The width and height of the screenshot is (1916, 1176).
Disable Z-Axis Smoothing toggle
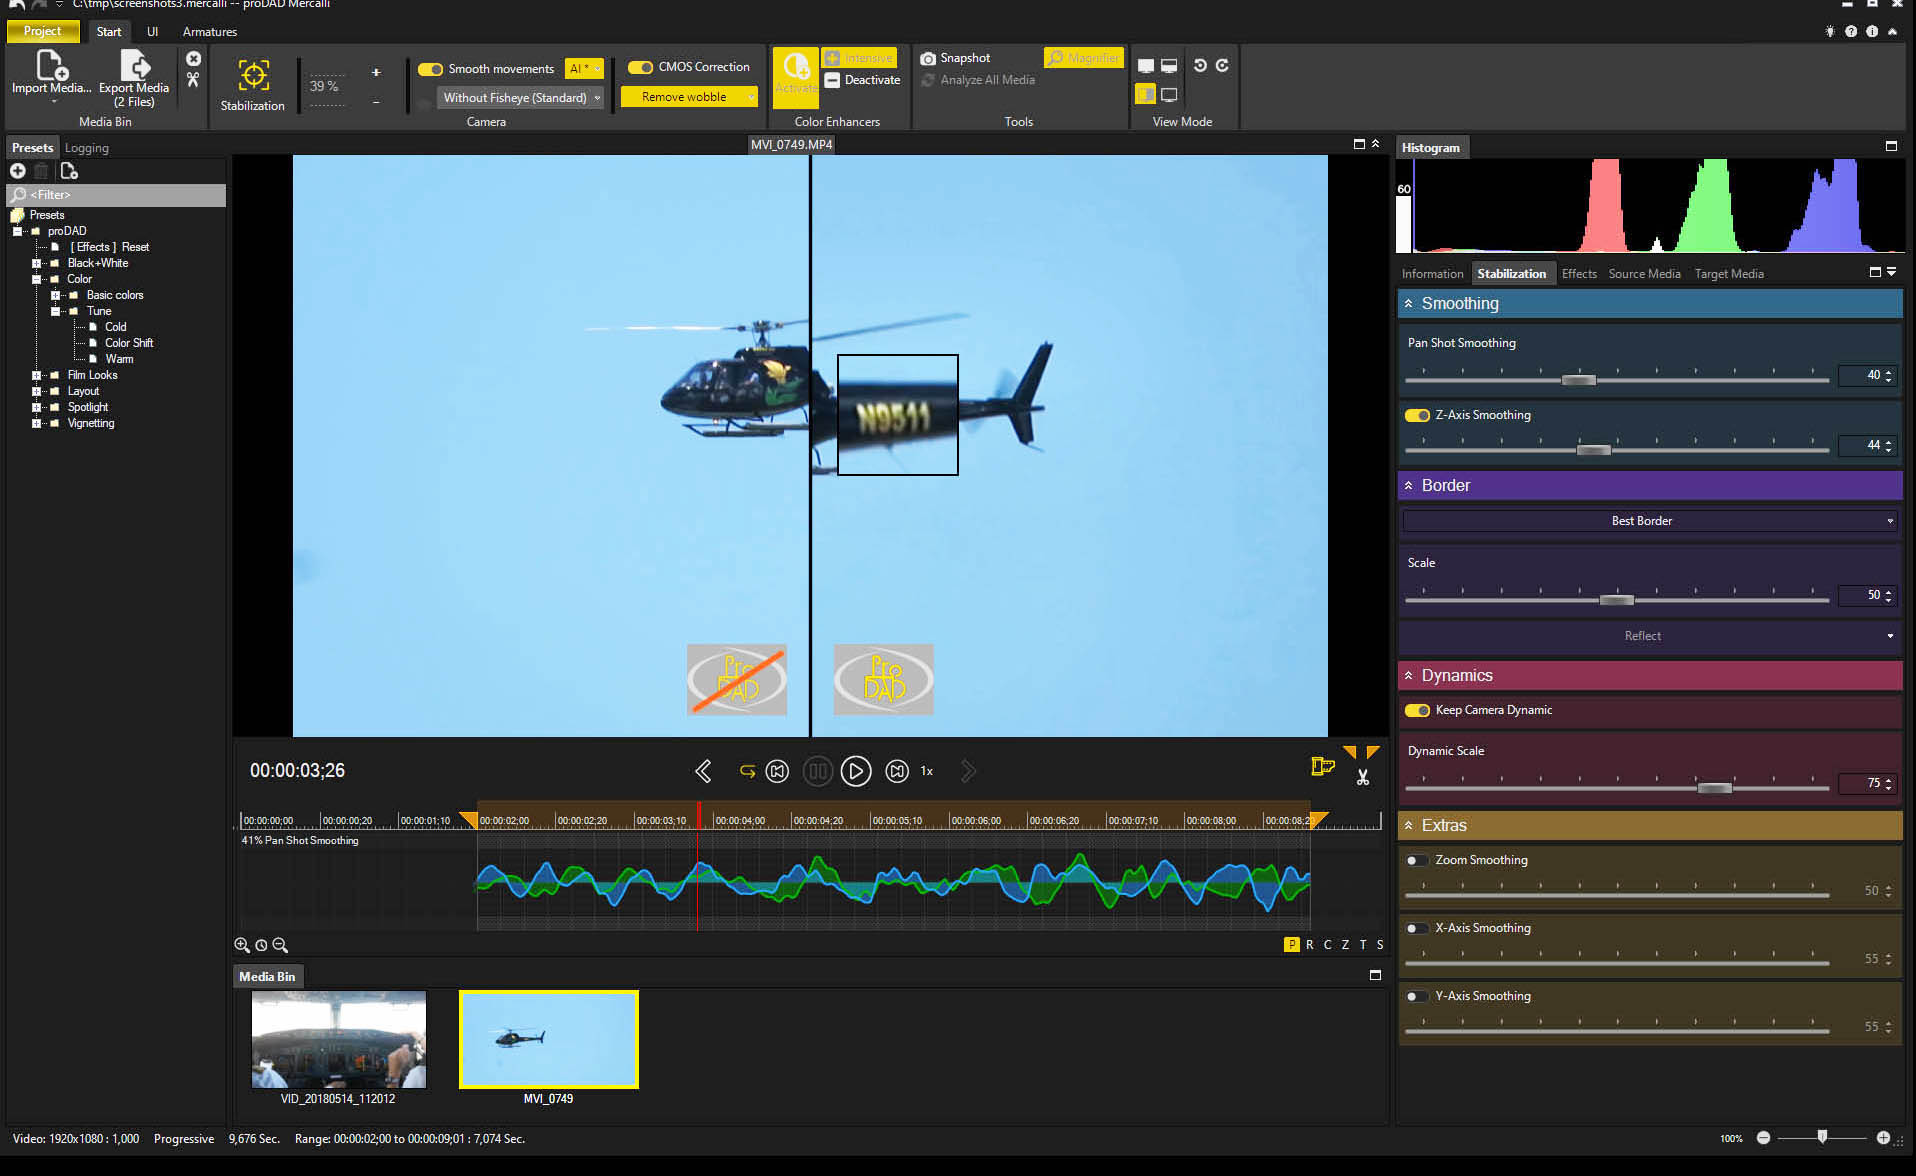point(1417,415)
